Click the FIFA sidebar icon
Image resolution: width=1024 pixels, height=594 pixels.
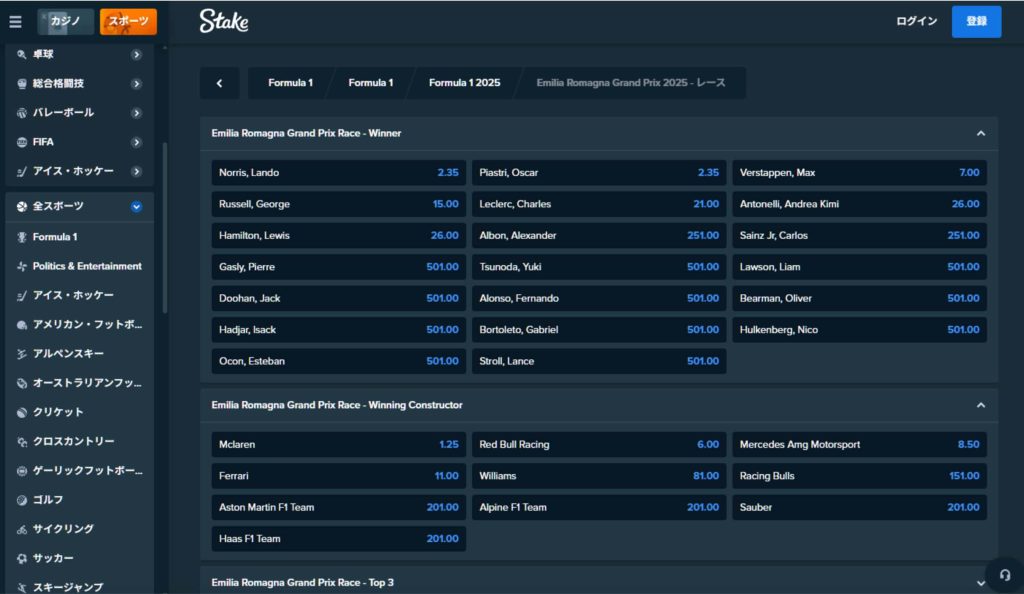pyautogui.click(x=22, y=142)
